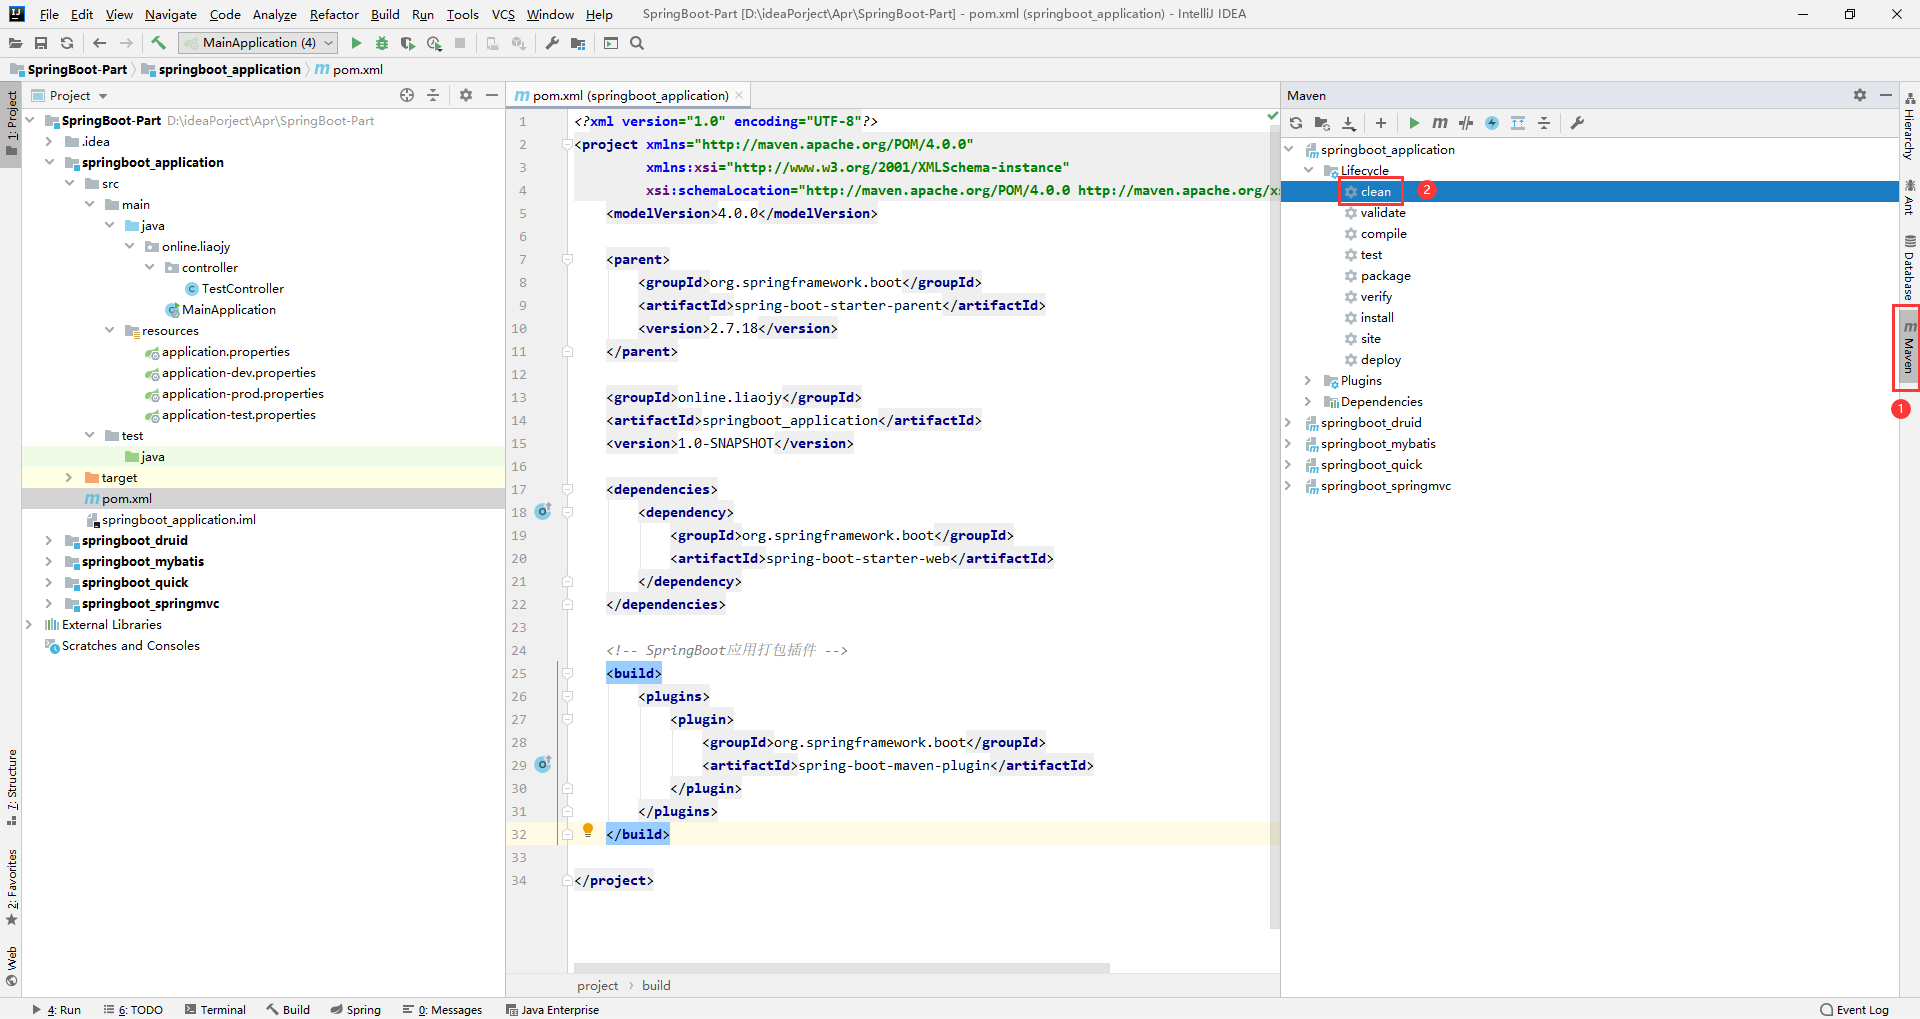This screenshot has width=1920, height=1019.
Task: Open the MainApplication (4) run configuration dropdown
Action: [258, 43]
